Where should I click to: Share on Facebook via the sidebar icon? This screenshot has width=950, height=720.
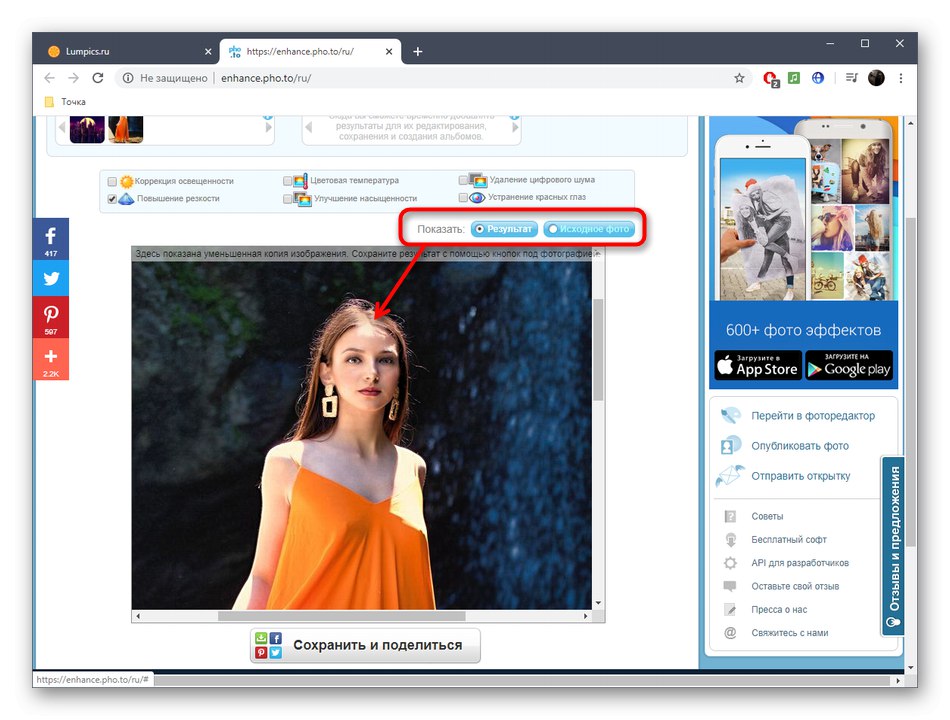(51, 239)
